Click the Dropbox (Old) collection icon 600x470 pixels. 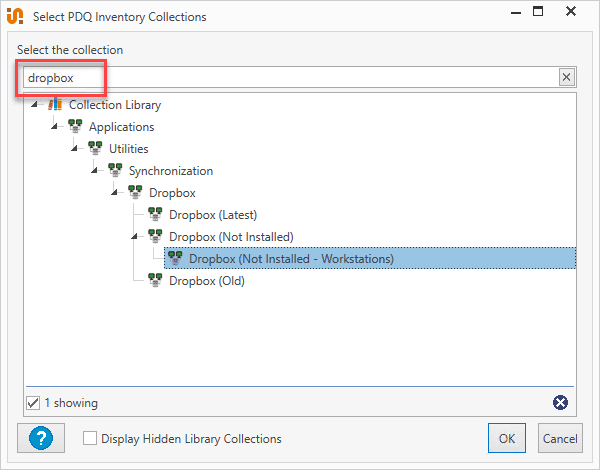tap(155, 280)
